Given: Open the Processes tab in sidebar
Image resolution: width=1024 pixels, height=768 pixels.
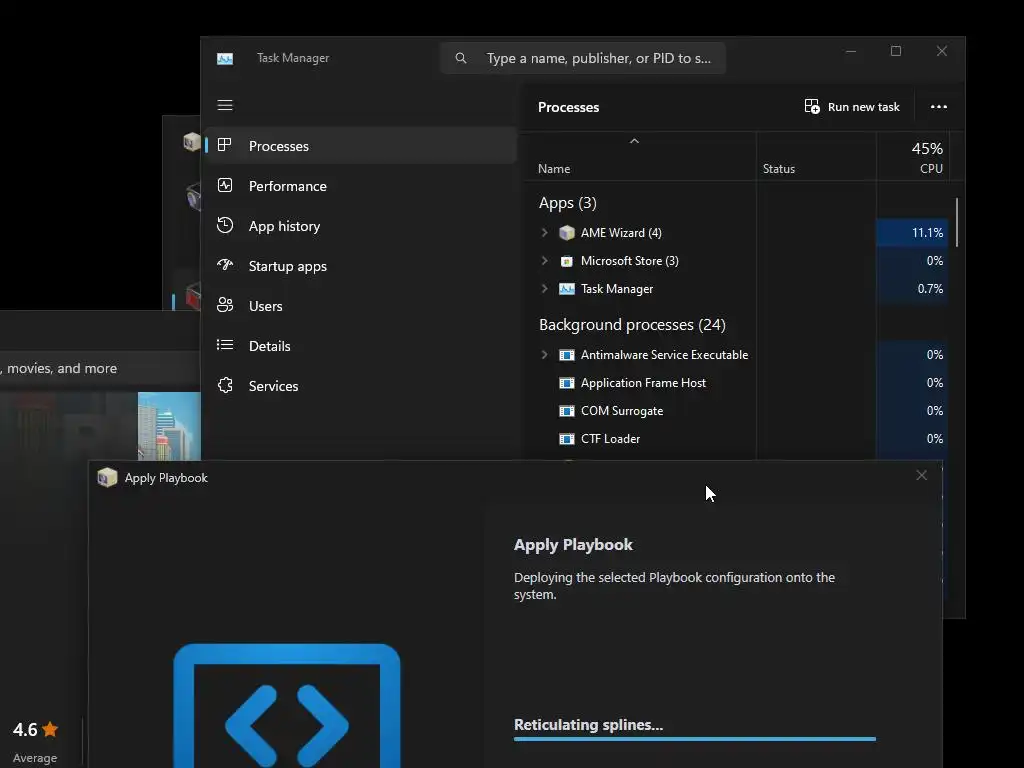Looking at the screenshot, I should pos(360,146).
